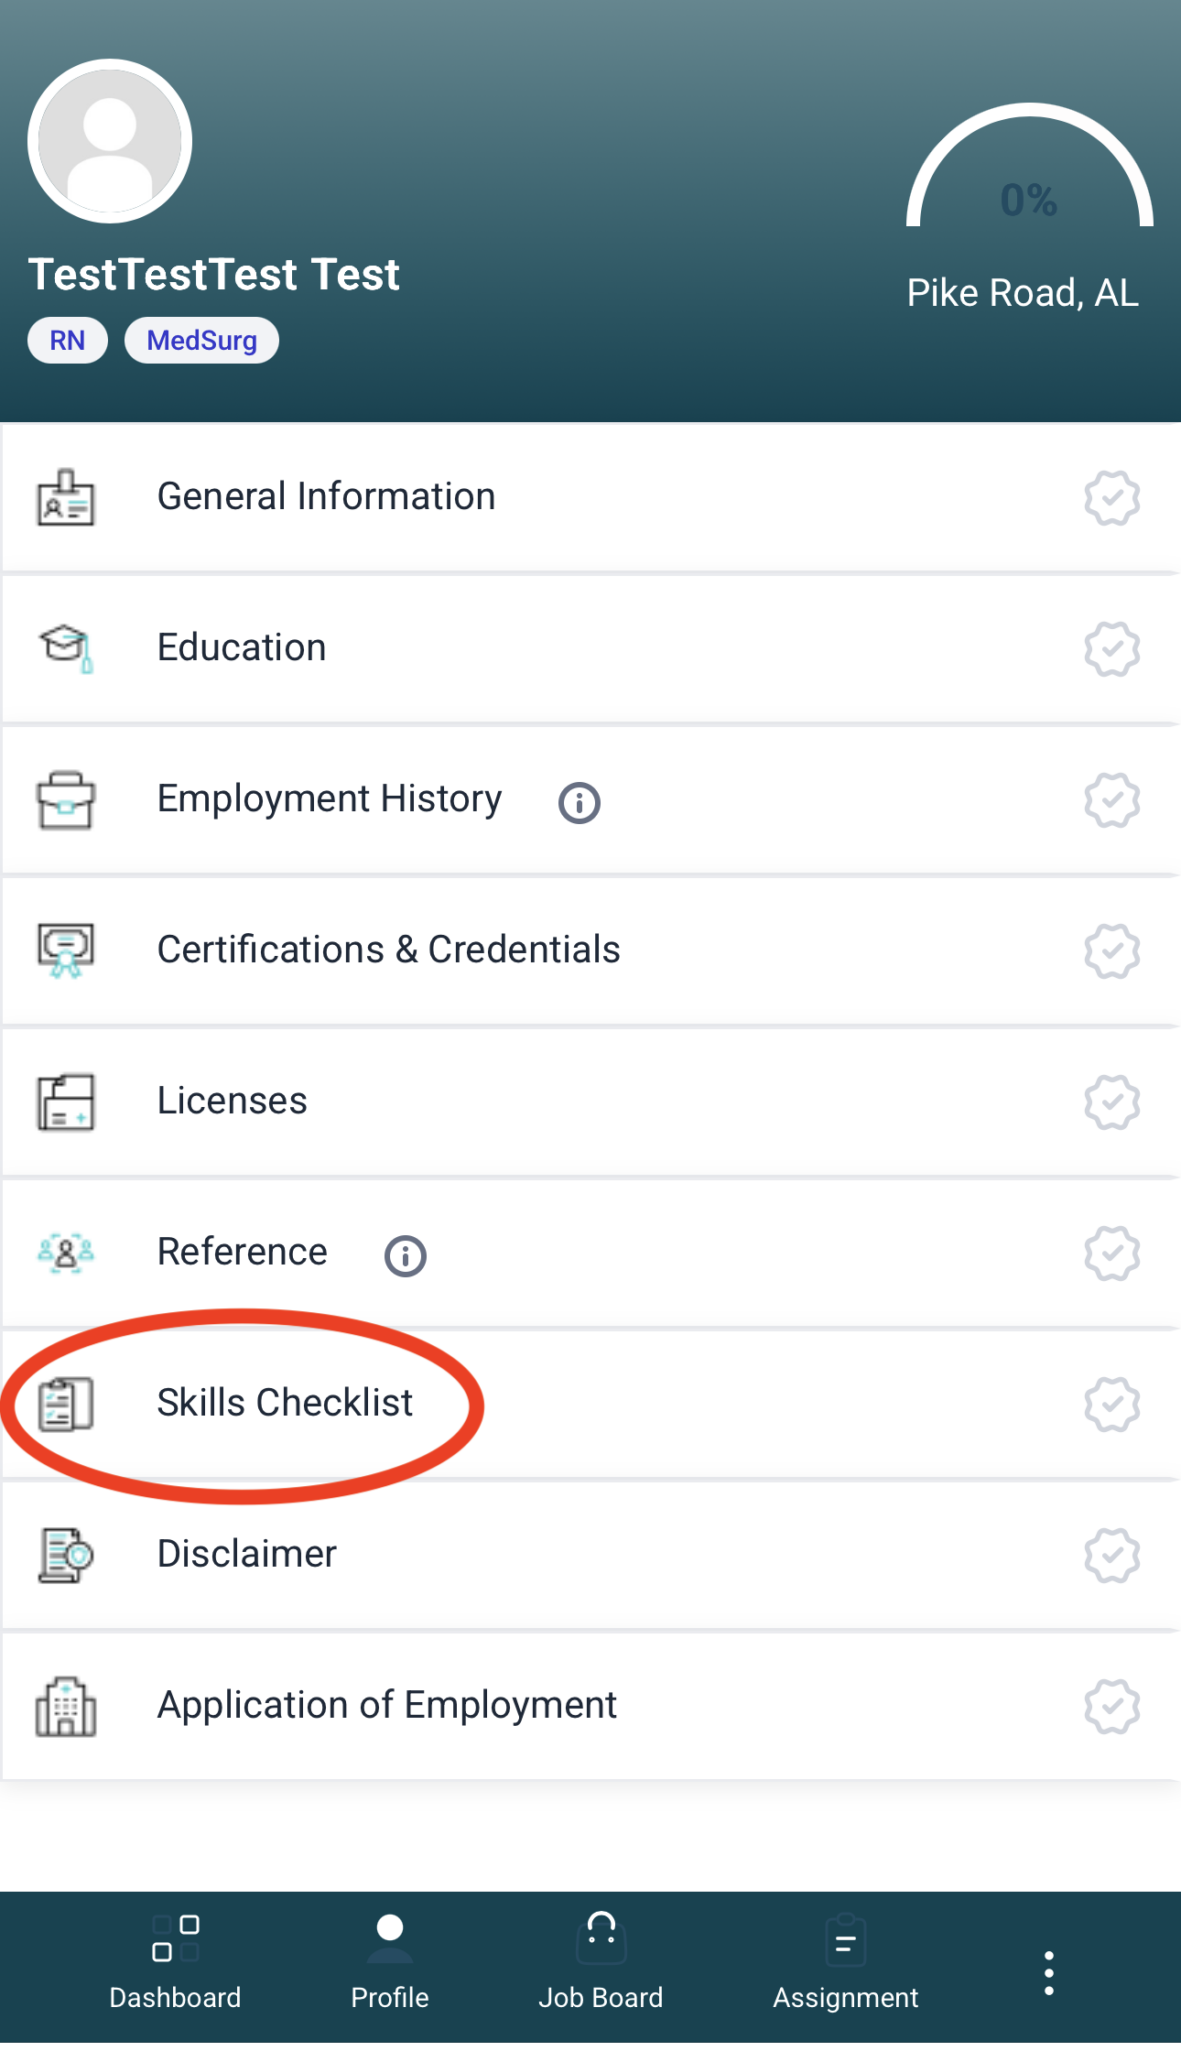This screenshot has width=1181, height=2052.
Task: Click the info icon next to Reference
Action: 405,1255
